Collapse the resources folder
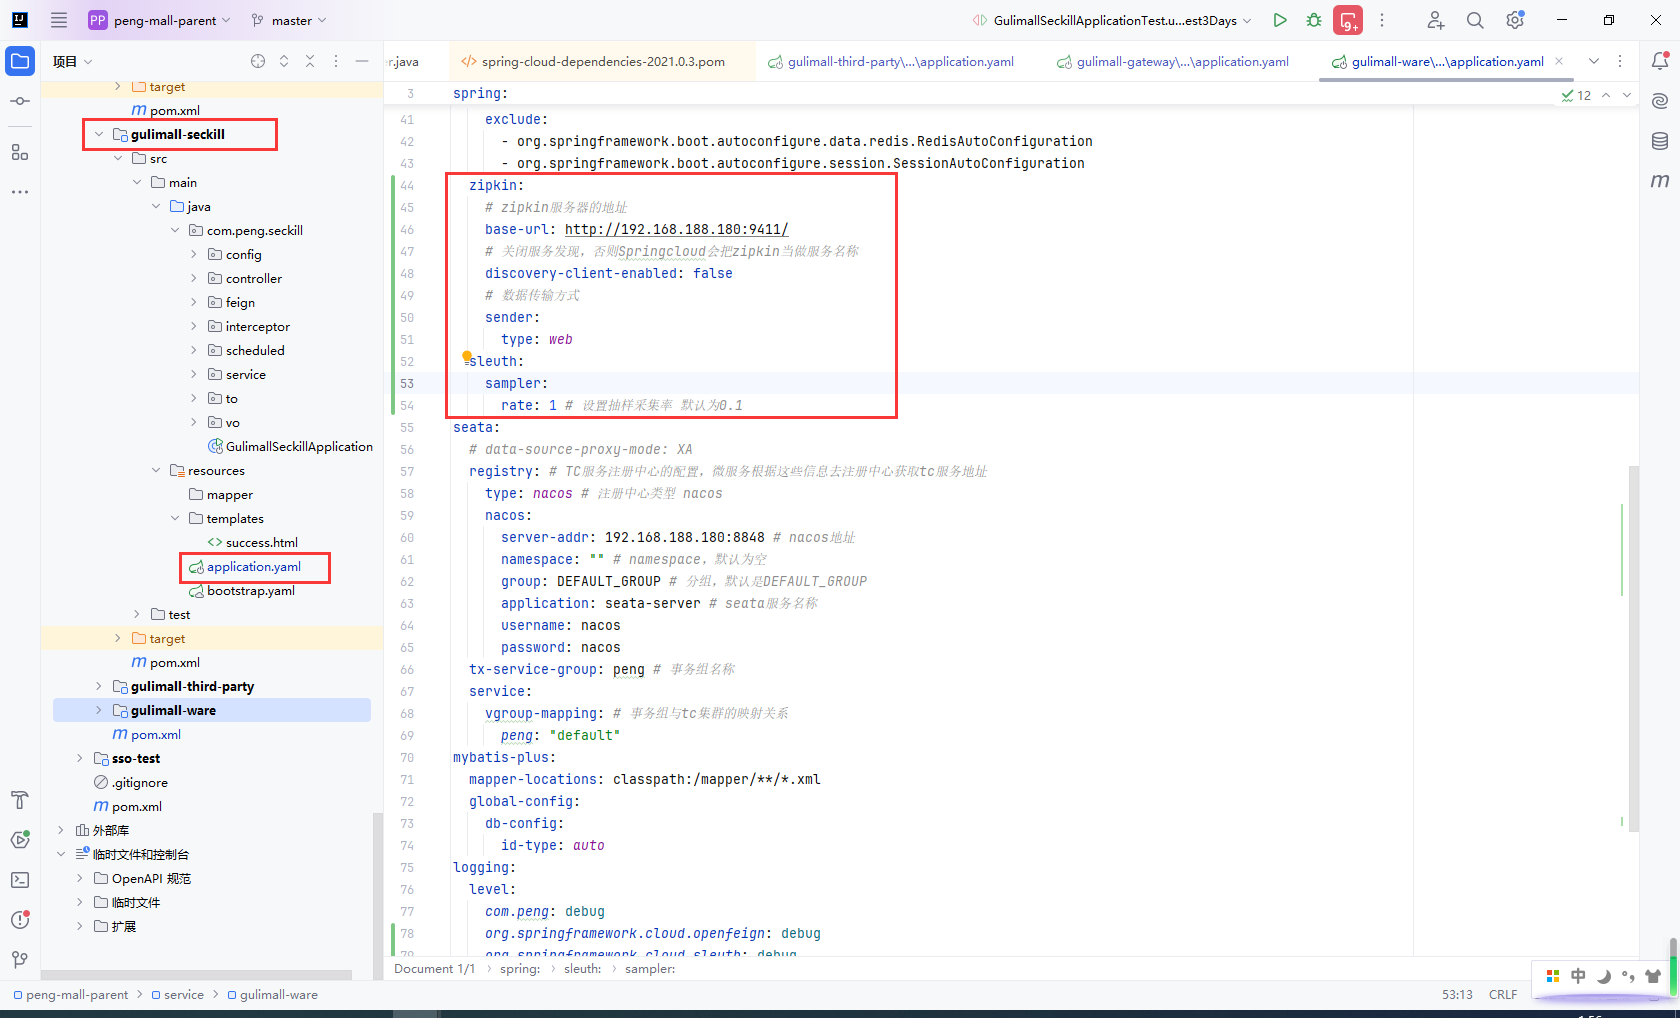Image resolution: width=1680 pixels, height=1018 pixels. pyautogui.click(x=156, y=470)
